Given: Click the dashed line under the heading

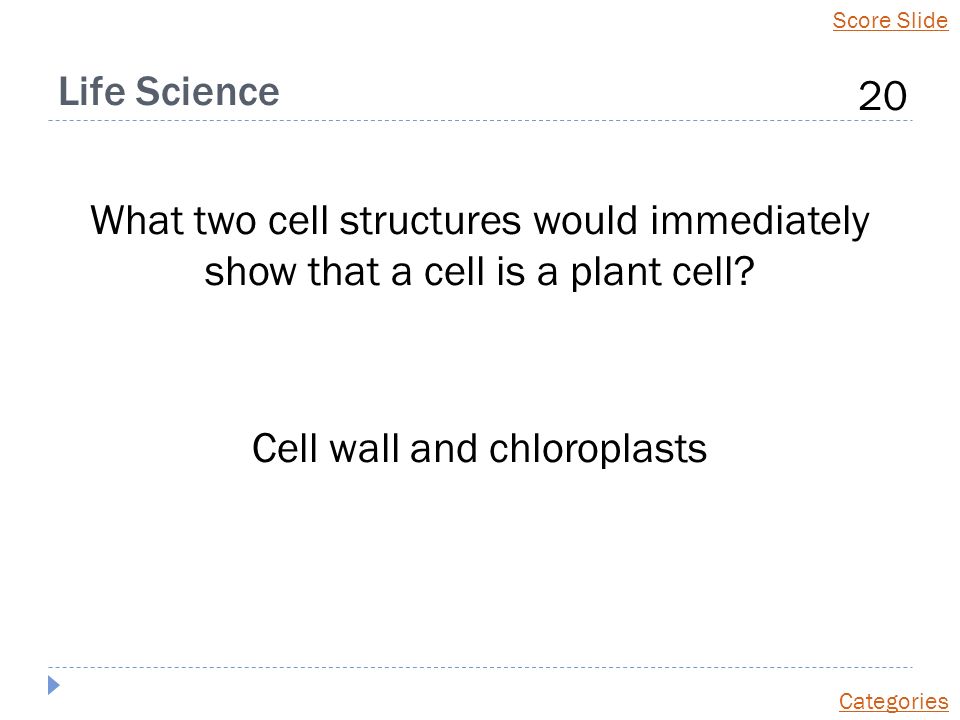Looking at the screenshot, I should [480, 121].
